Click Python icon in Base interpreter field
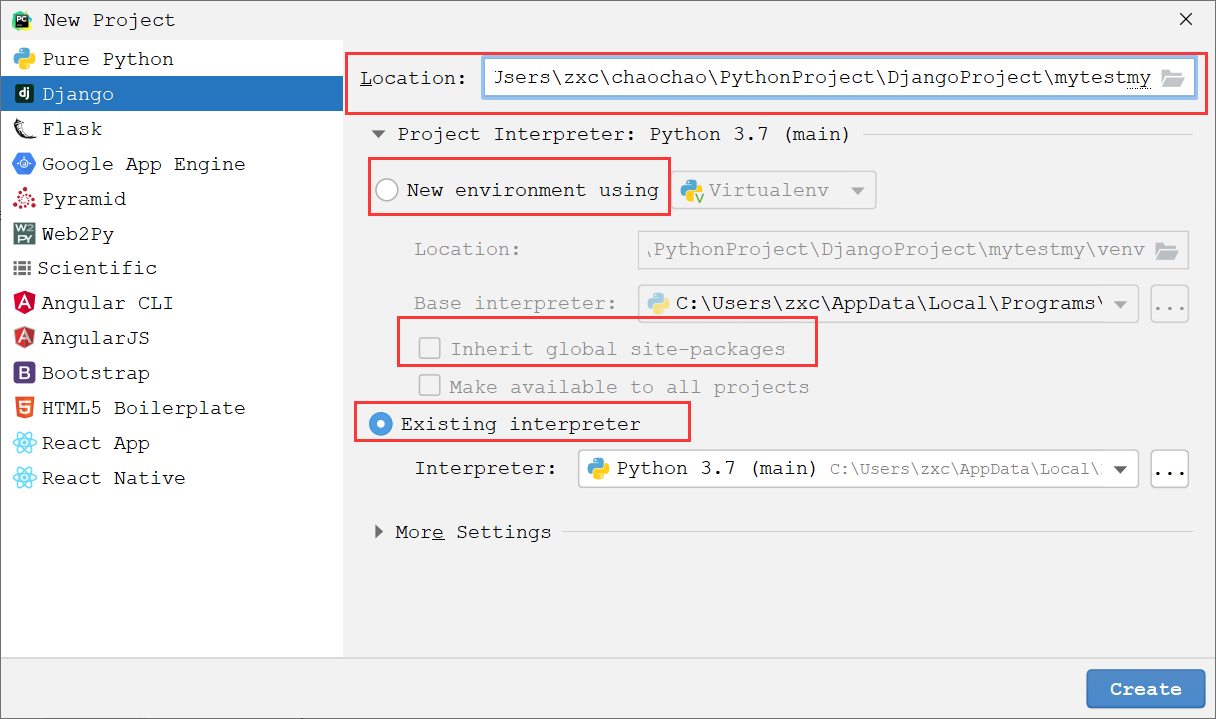The image size is (1216, 719). [x=658, y=303]
